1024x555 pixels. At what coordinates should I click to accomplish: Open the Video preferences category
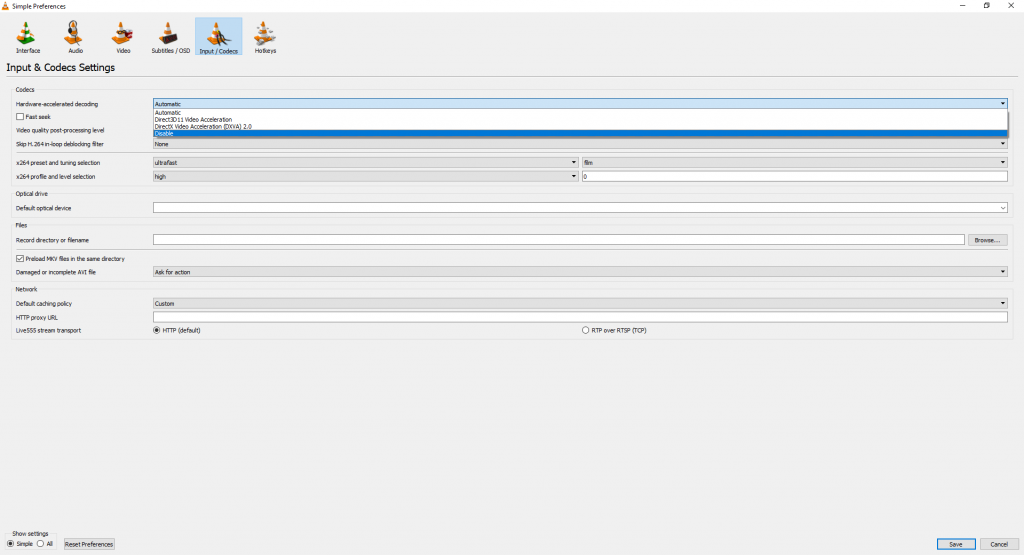pos(123,37)
